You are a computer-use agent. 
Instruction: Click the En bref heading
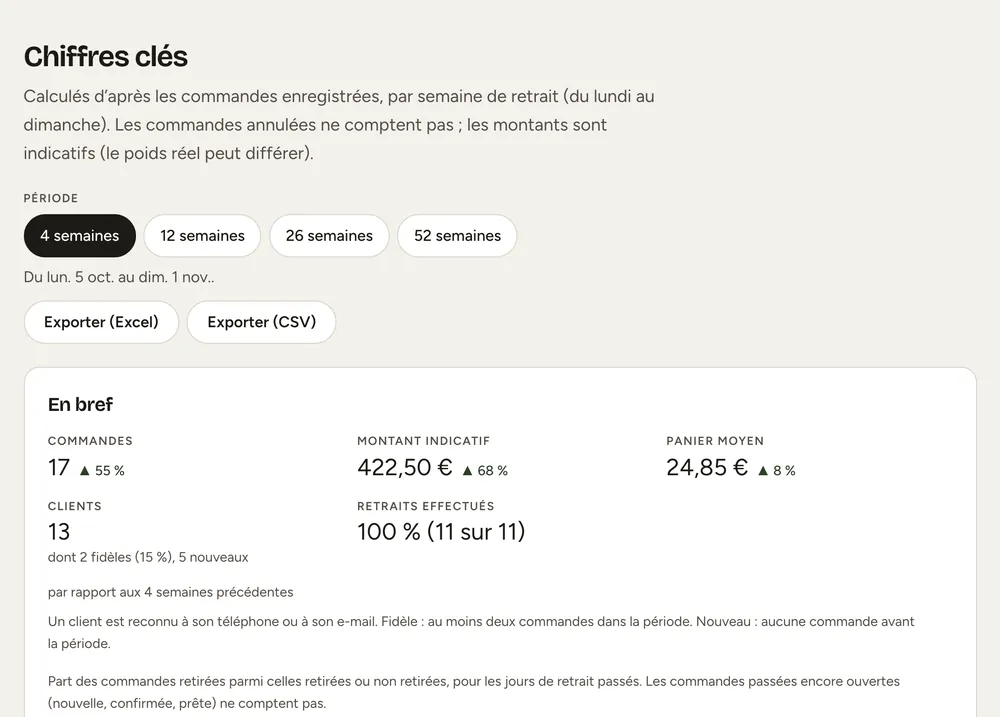[x=80, y=404]
